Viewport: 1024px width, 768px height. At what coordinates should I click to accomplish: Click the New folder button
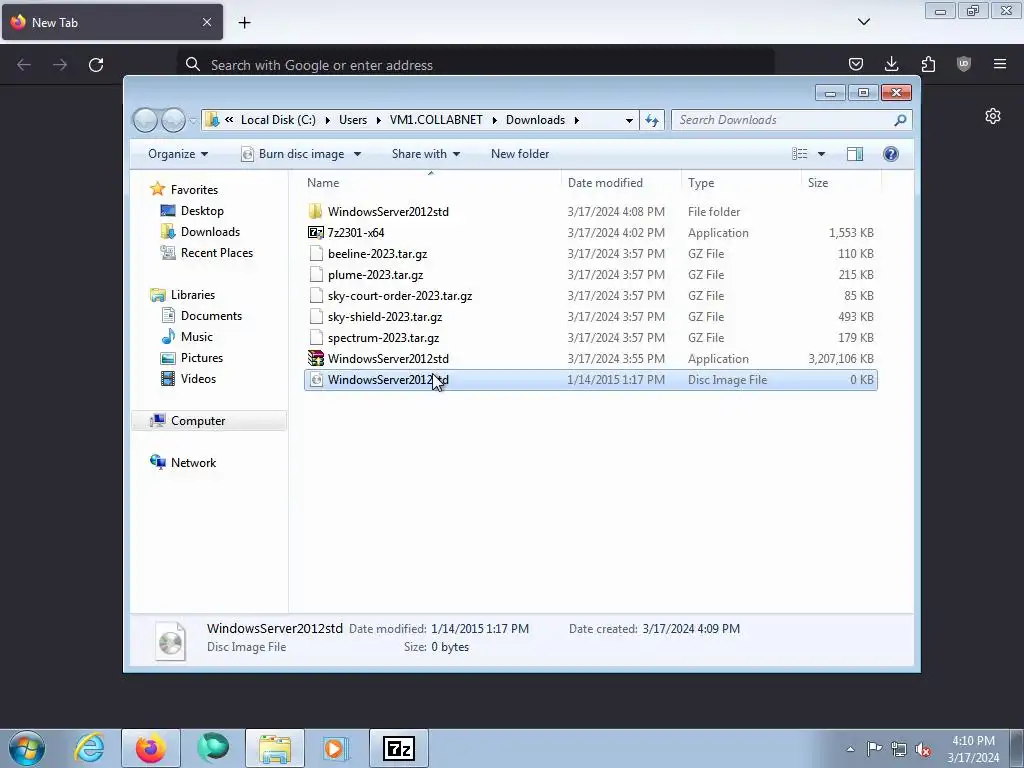[x=520, y=154]
